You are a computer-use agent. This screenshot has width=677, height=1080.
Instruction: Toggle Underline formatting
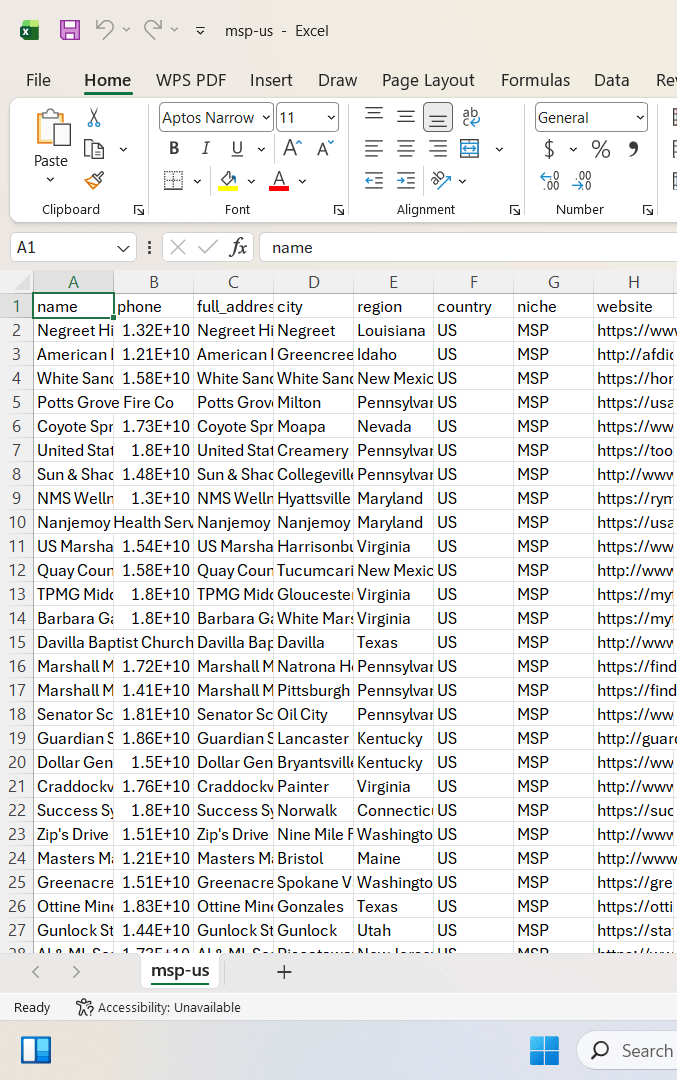tap(238, 149)
